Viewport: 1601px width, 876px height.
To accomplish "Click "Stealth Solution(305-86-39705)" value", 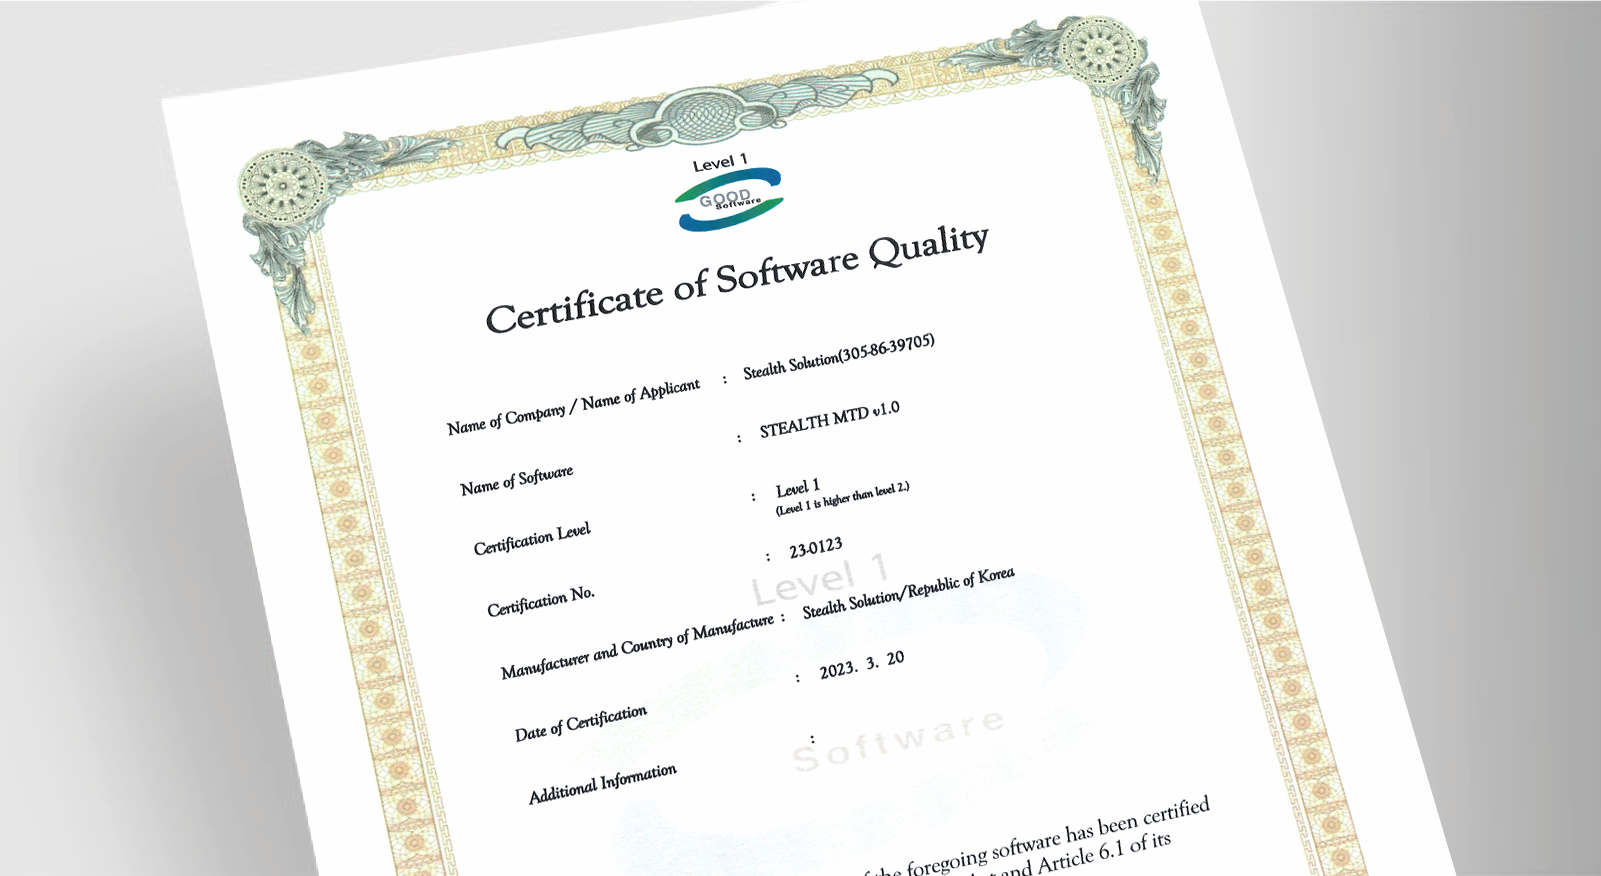I will 839,357.
